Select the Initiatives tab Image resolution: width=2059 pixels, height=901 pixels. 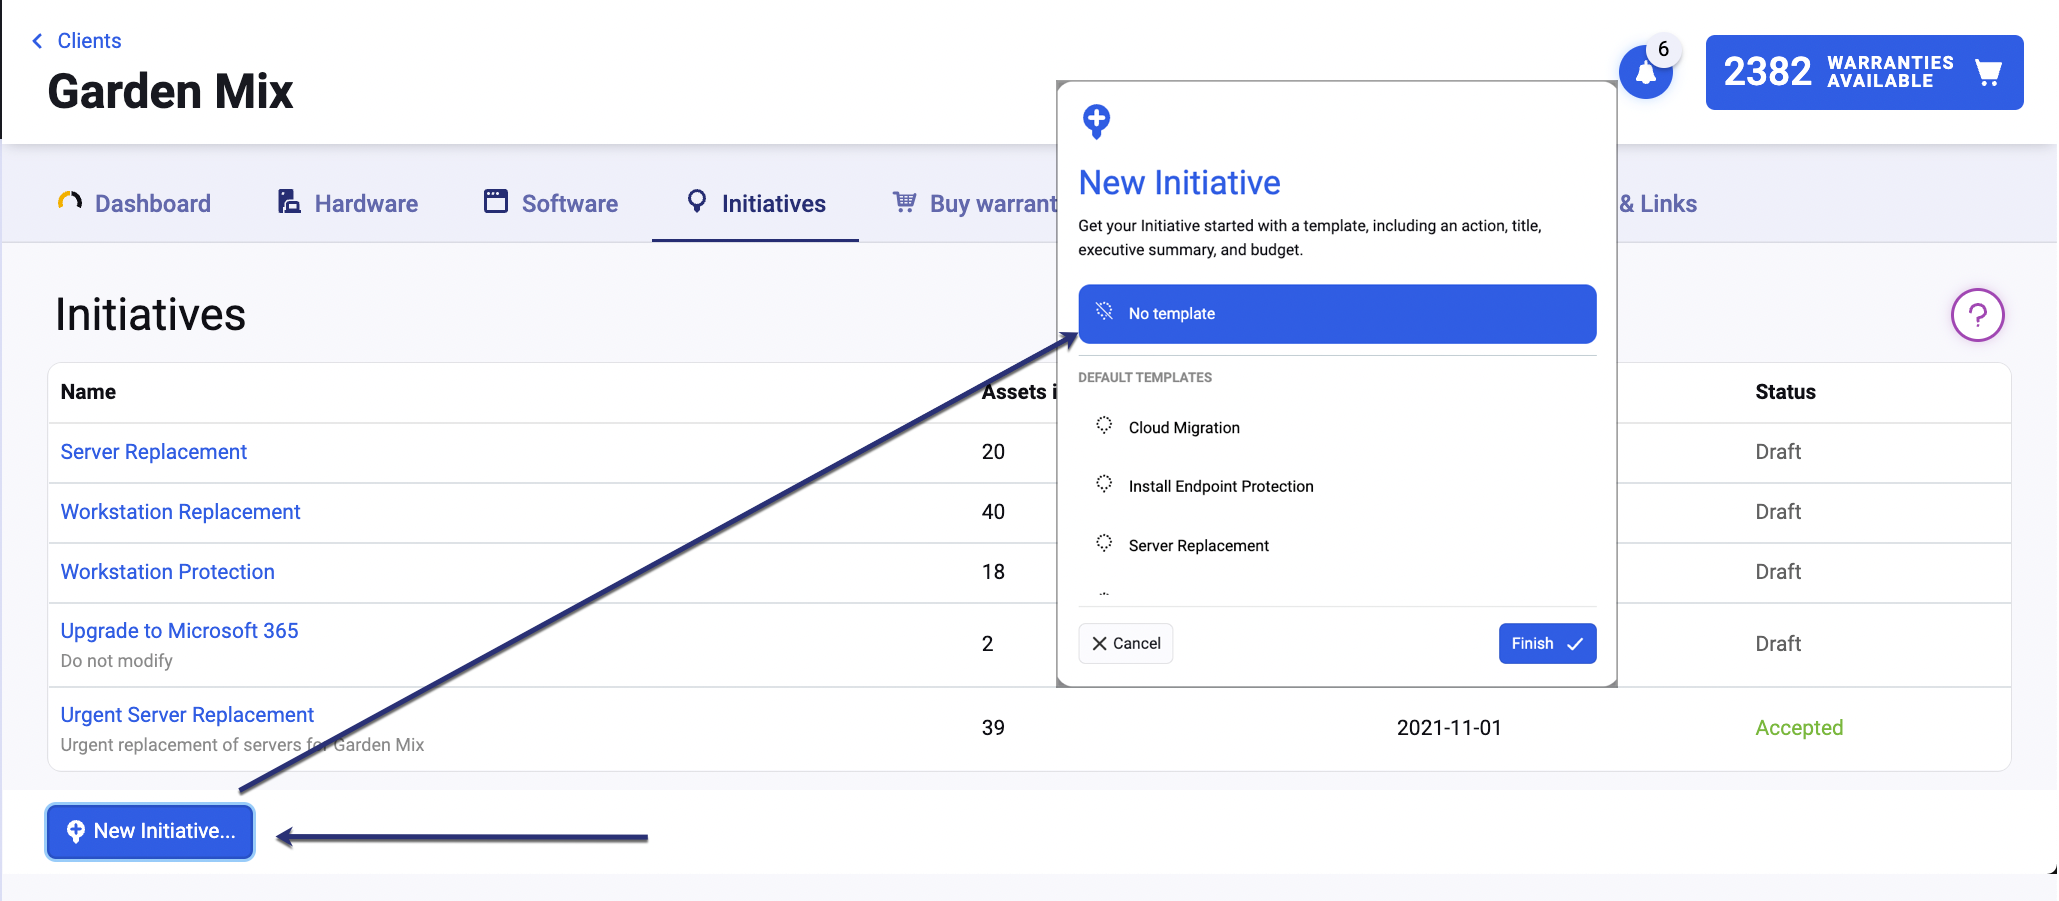click(x=756, y=203)
